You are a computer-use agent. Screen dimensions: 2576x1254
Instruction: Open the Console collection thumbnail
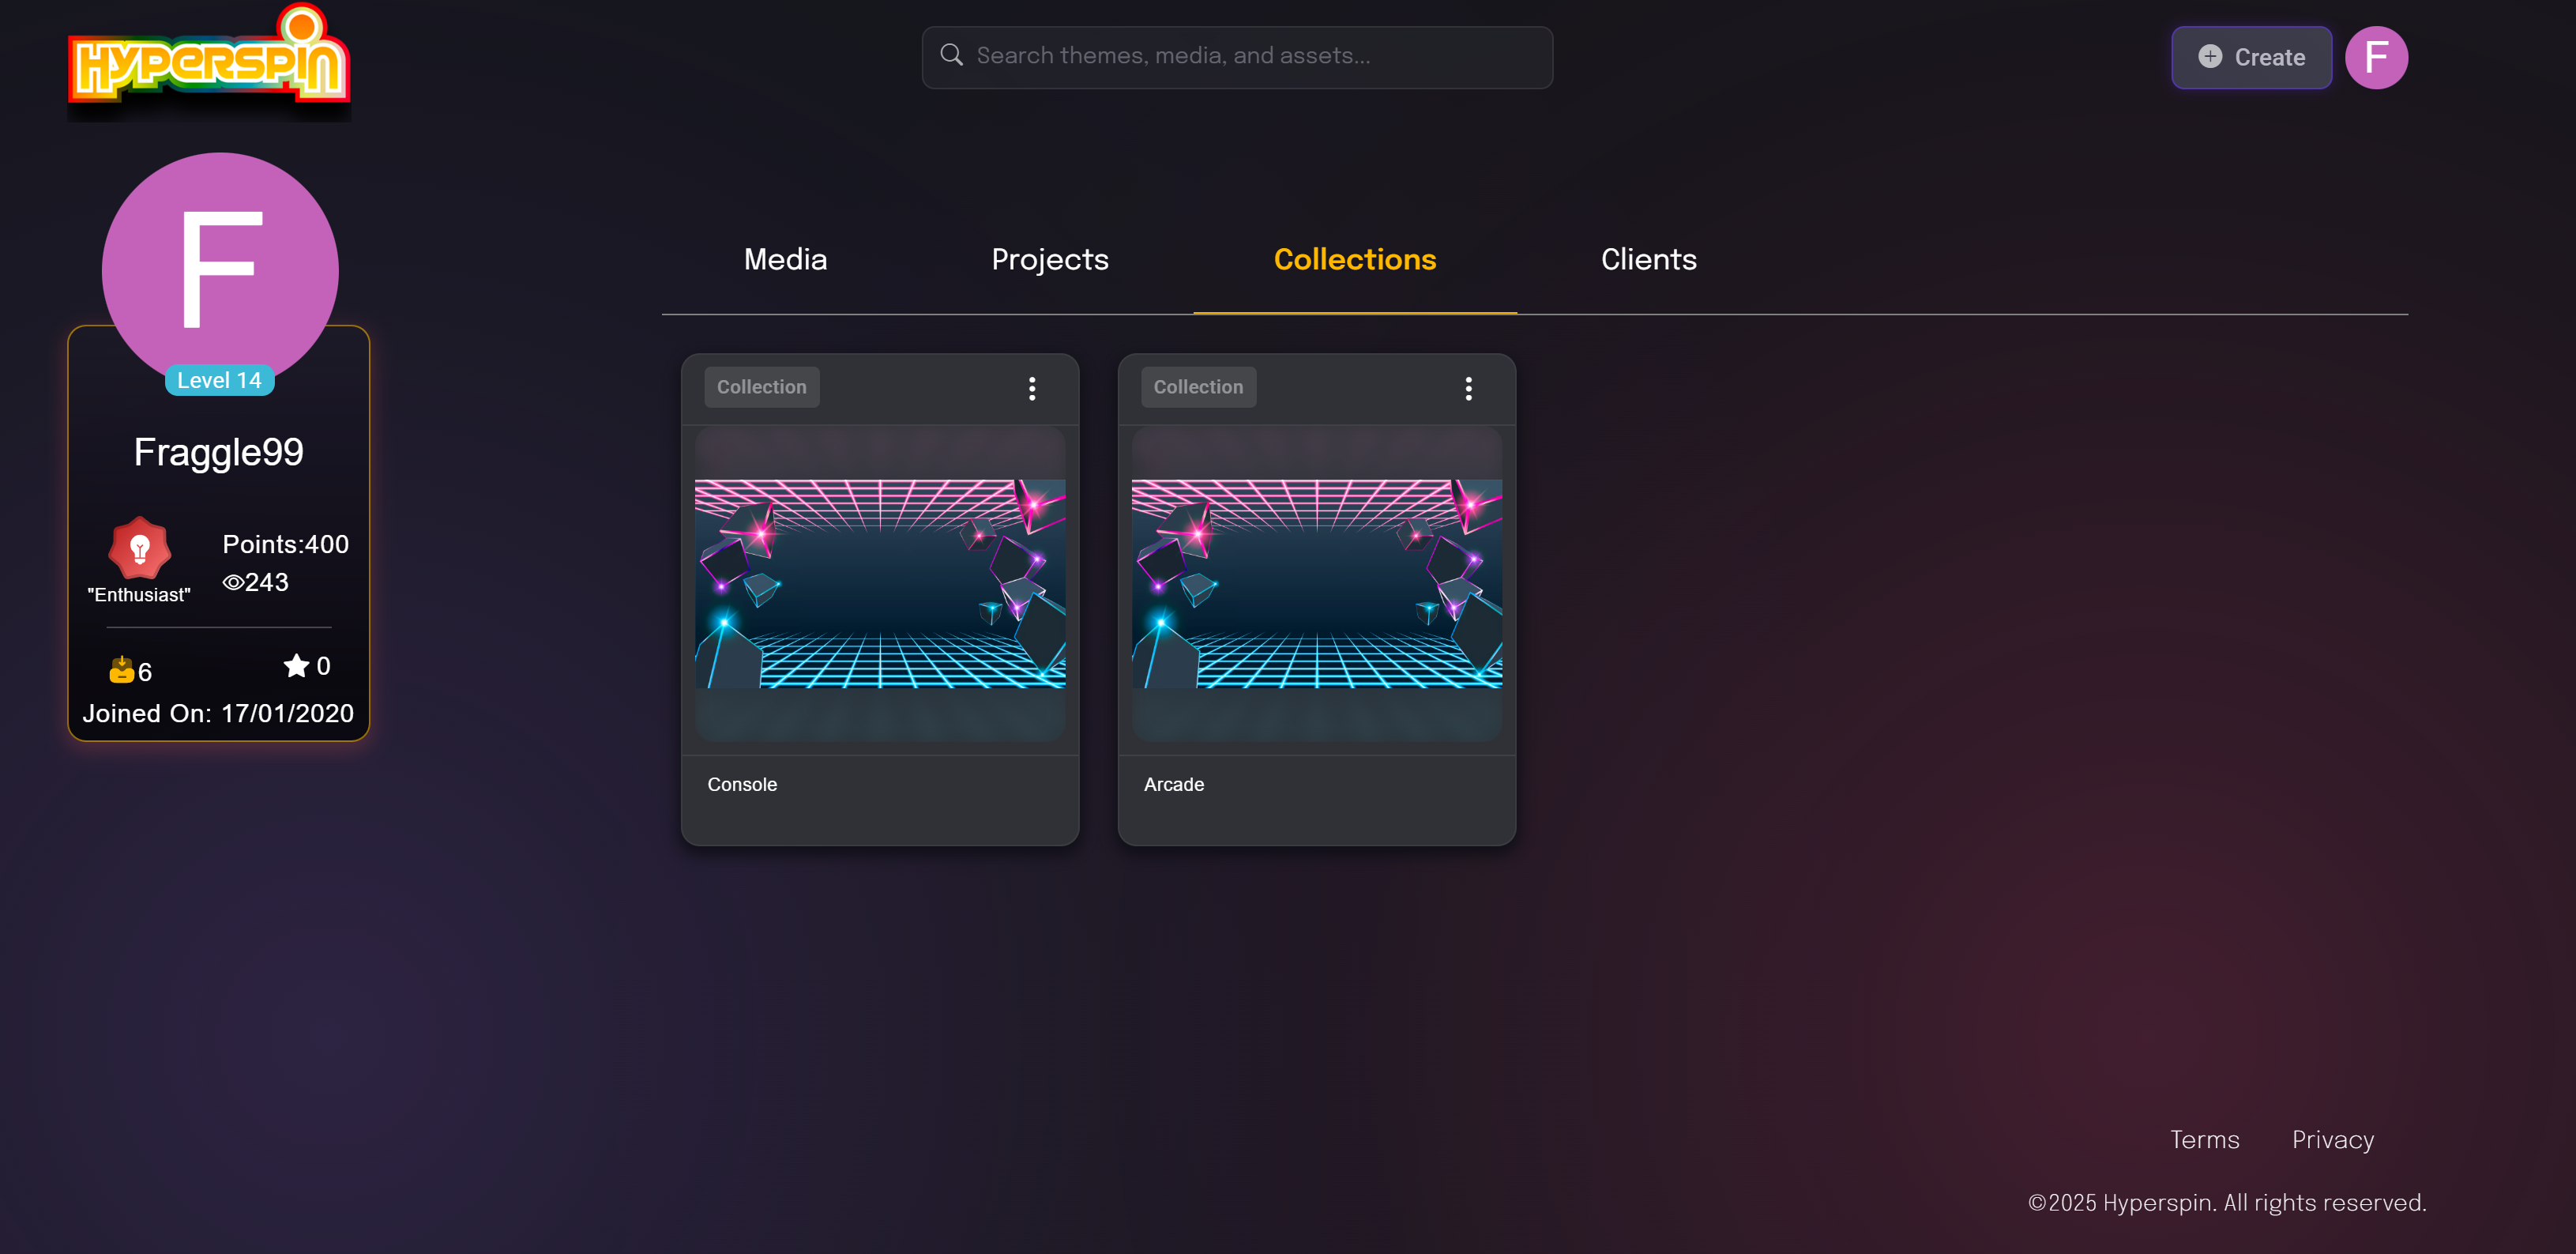[x=879, y=584]
